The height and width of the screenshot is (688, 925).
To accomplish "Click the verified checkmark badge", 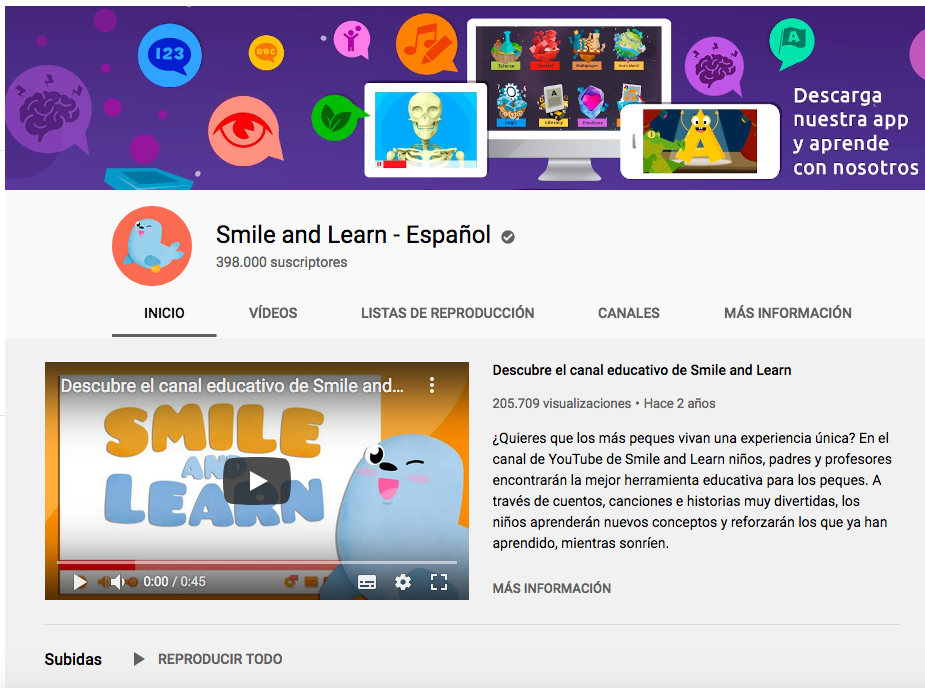I will click(x=508, y=237).
